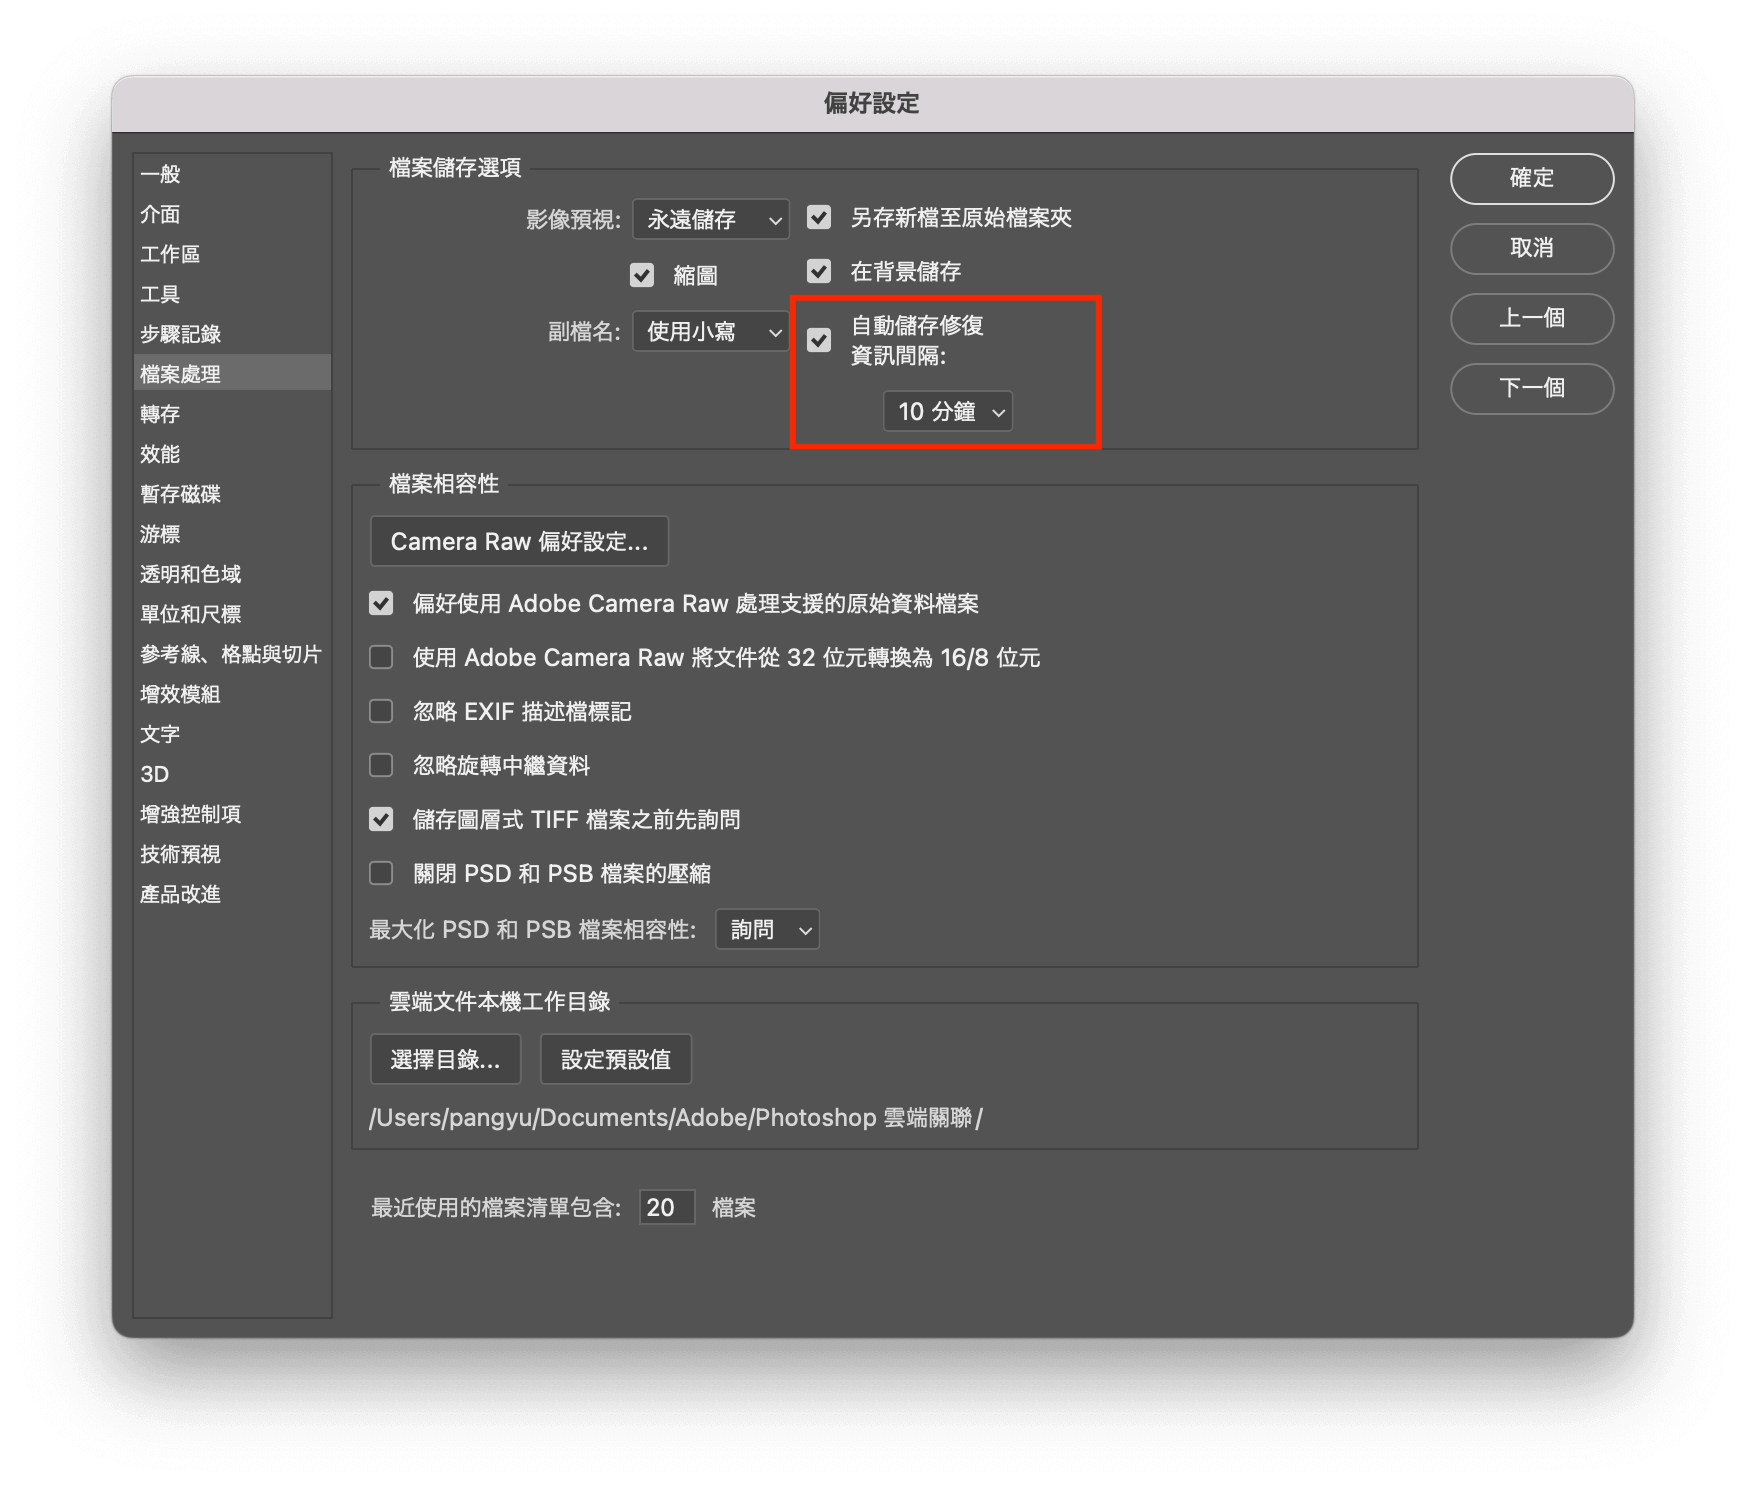Select 增效模組 category
The height and width of the screenshot is (1486, 1746).
[x=232, y=694]
